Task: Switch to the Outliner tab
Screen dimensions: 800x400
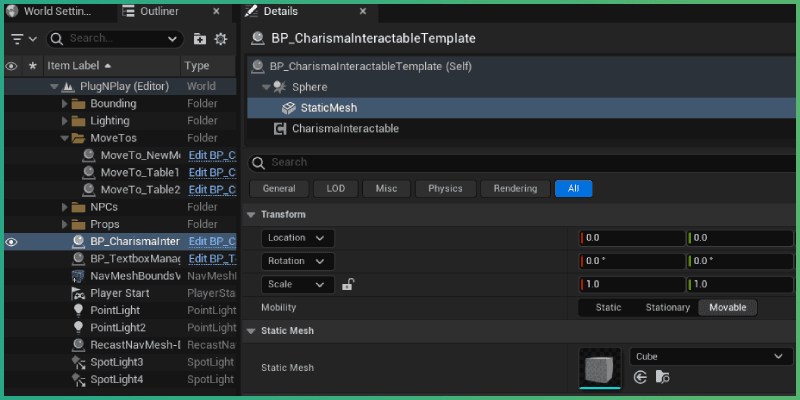Action: click(158, 11)
